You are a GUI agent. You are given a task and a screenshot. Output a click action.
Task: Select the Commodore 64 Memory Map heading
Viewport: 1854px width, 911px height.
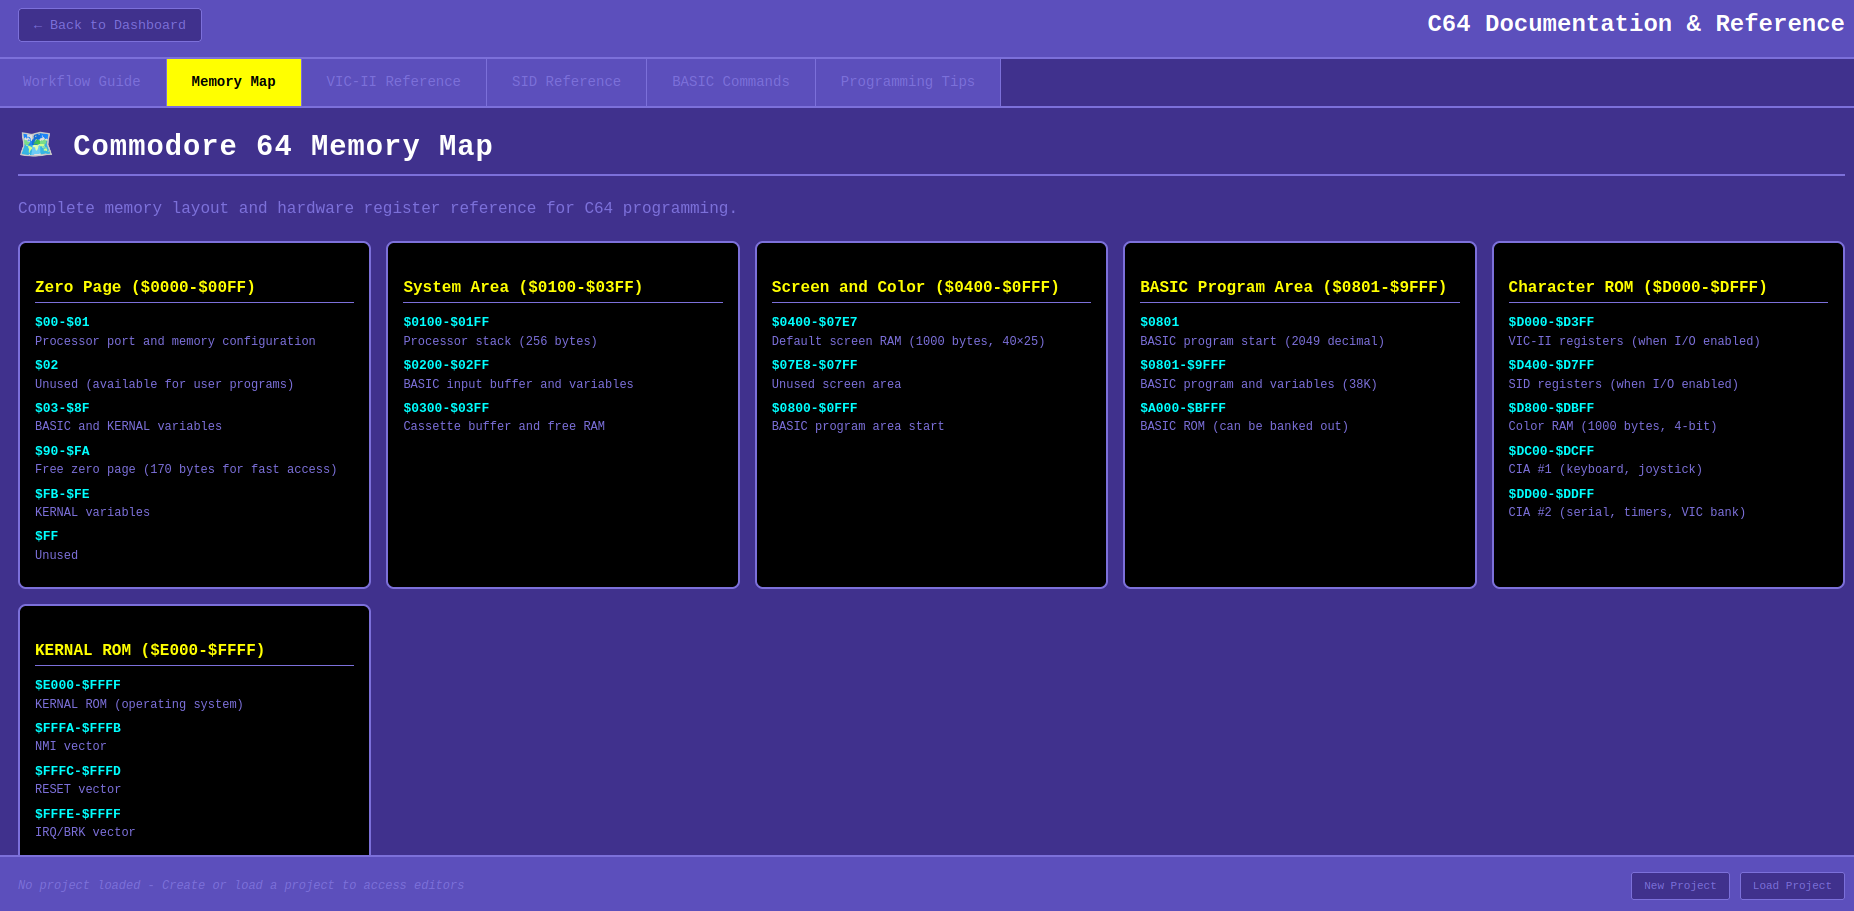[283, 146]
